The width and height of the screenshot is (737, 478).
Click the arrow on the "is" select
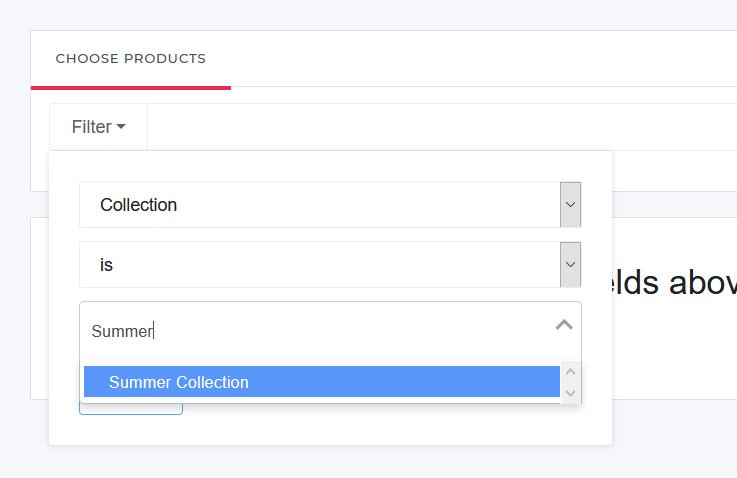pyautogui.click(x=570, y=264)
